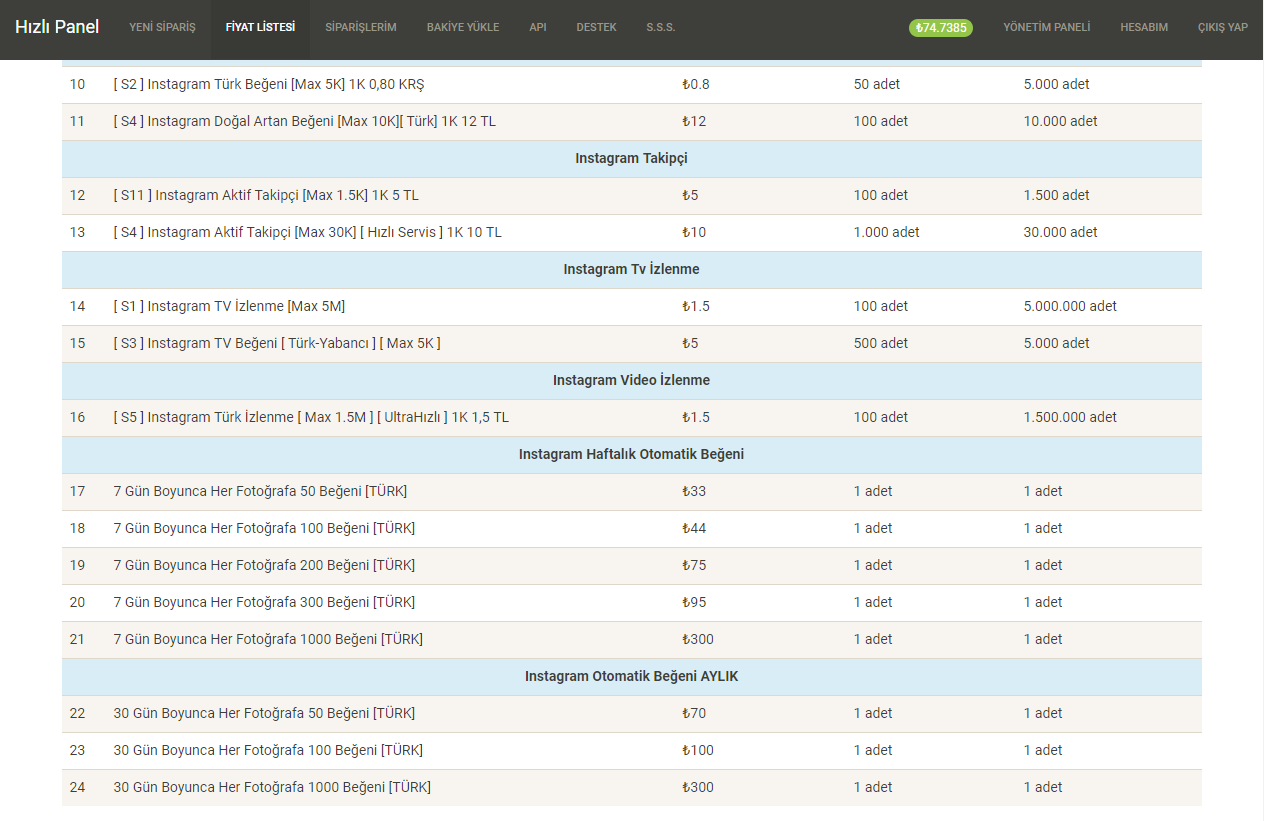Viewport: 1264px width, 821px height.
Task: Select 7 Gün Boyunca 1000 Beğeni row
Action: (268, 639)
